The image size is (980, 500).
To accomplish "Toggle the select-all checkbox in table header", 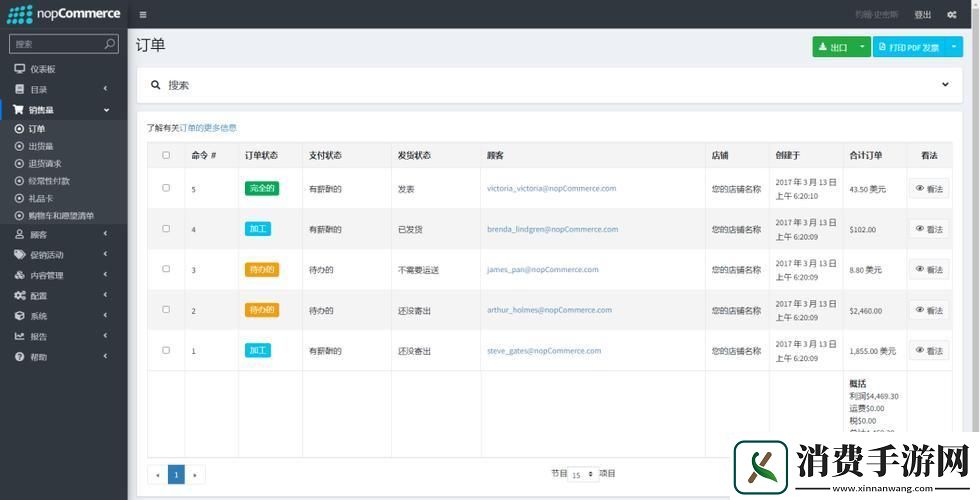I will pyautogui.click(x=166, y=155).
